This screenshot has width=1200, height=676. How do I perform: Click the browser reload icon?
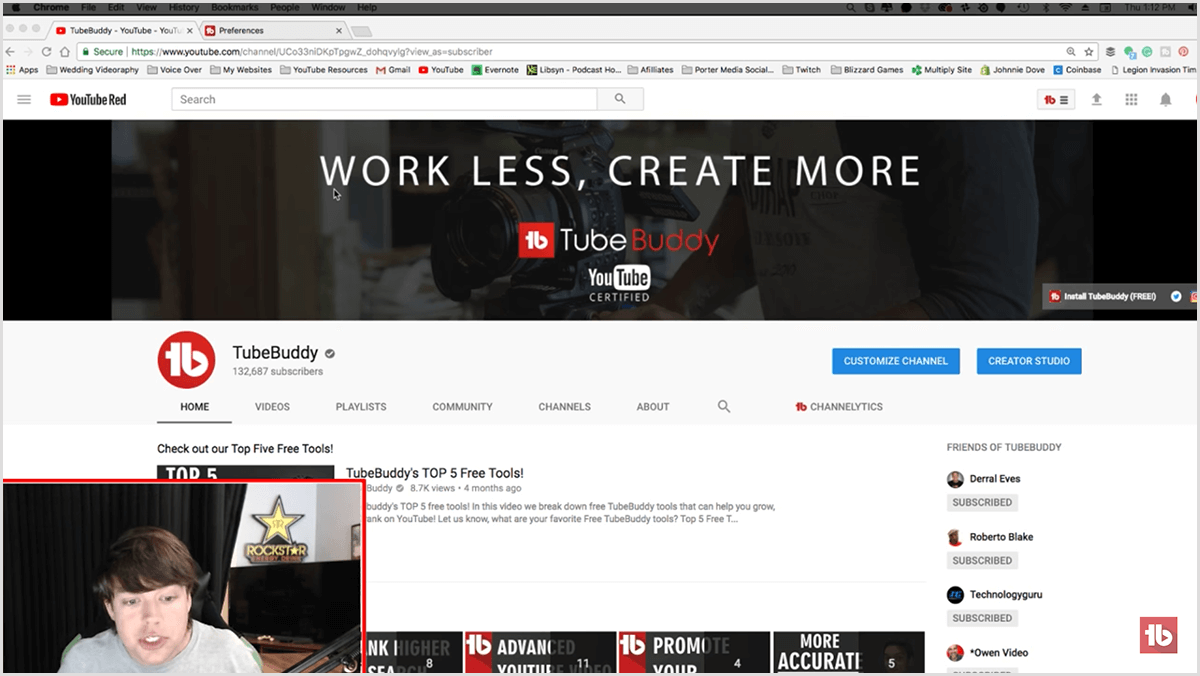(46, 51)
